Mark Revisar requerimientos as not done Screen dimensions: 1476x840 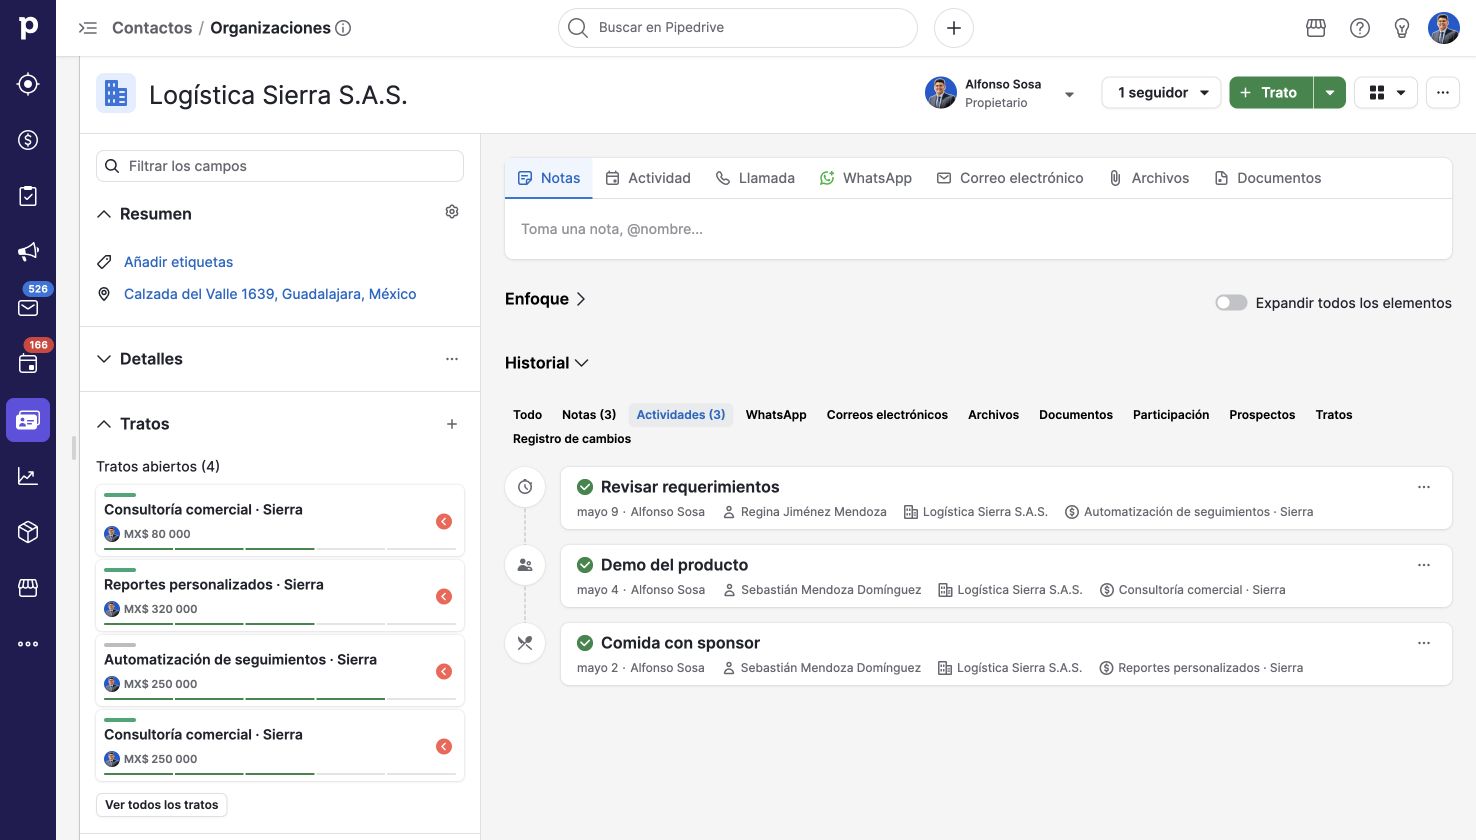585,487
